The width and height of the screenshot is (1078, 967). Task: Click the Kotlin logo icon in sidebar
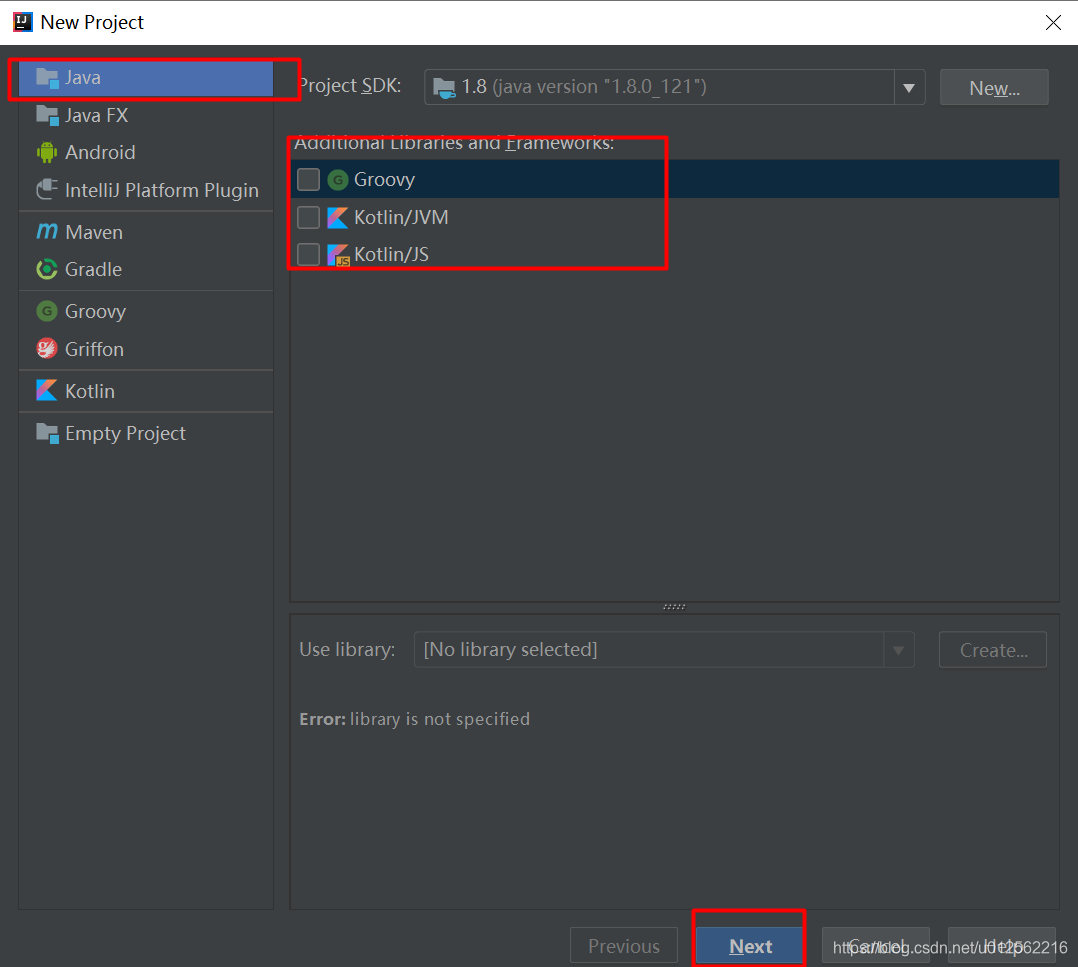point(47,390)
